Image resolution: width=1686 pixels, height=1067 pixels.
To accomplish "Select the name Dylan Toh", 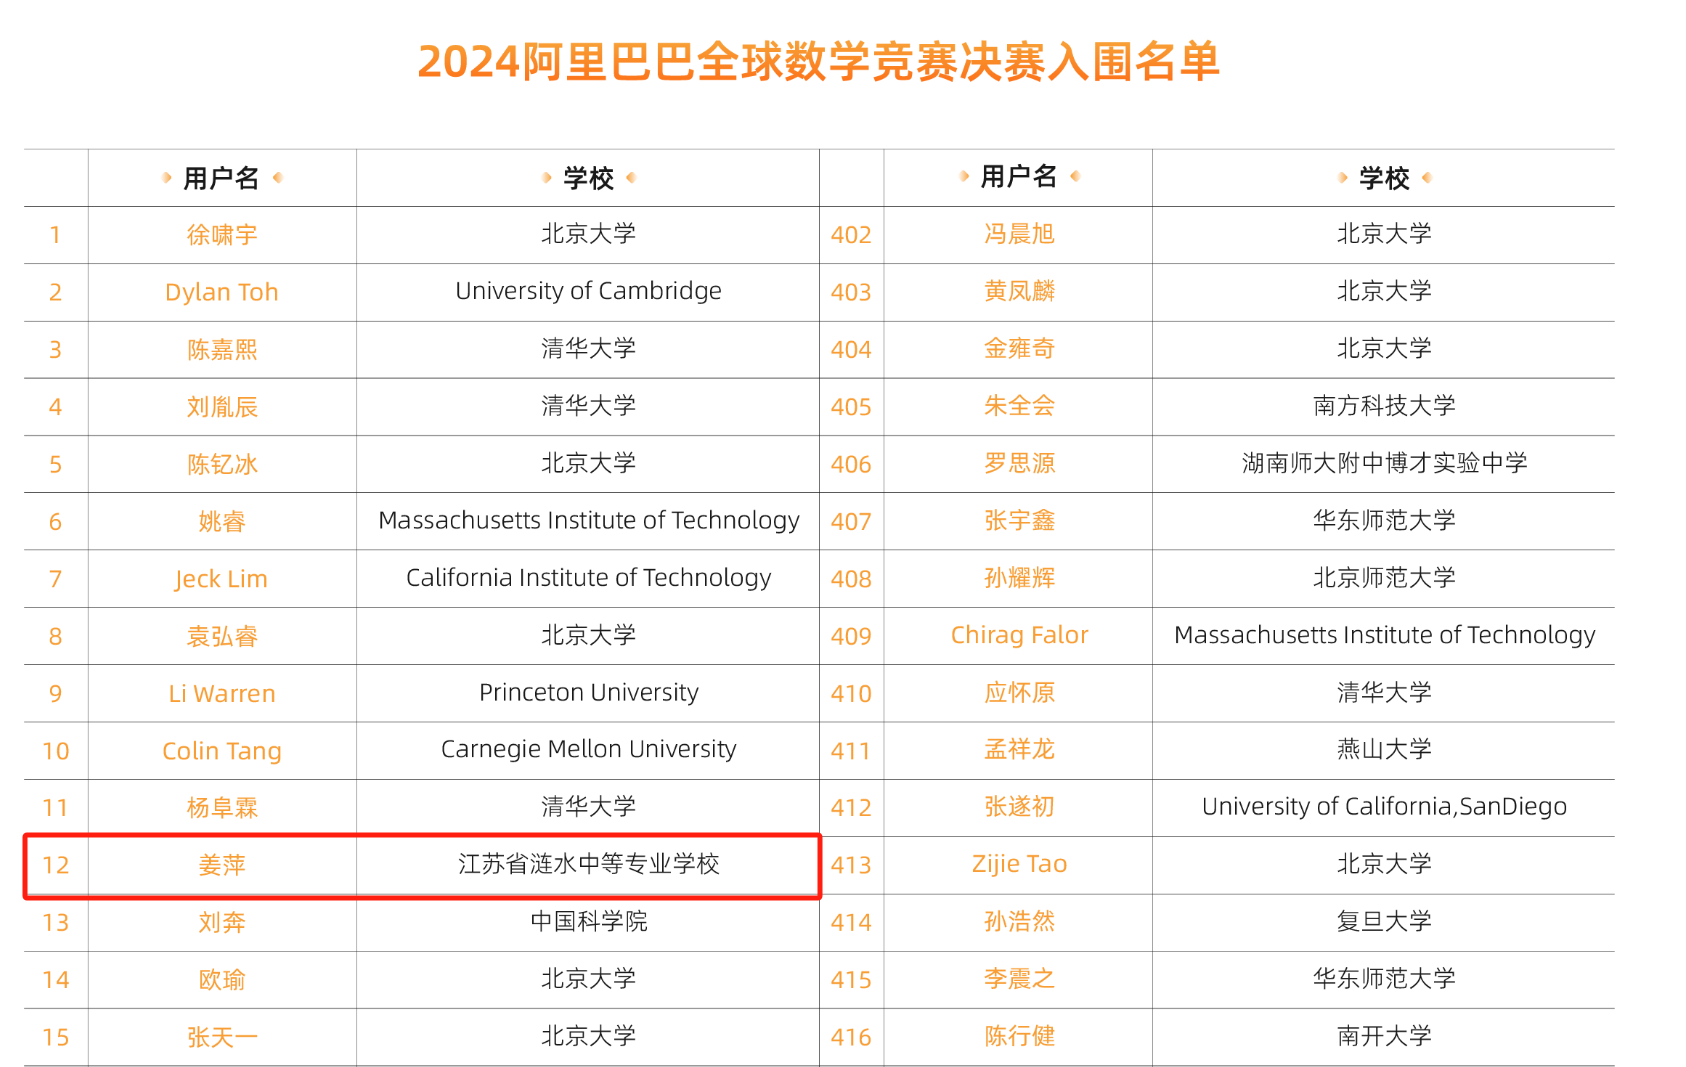I will coord(222,292).
